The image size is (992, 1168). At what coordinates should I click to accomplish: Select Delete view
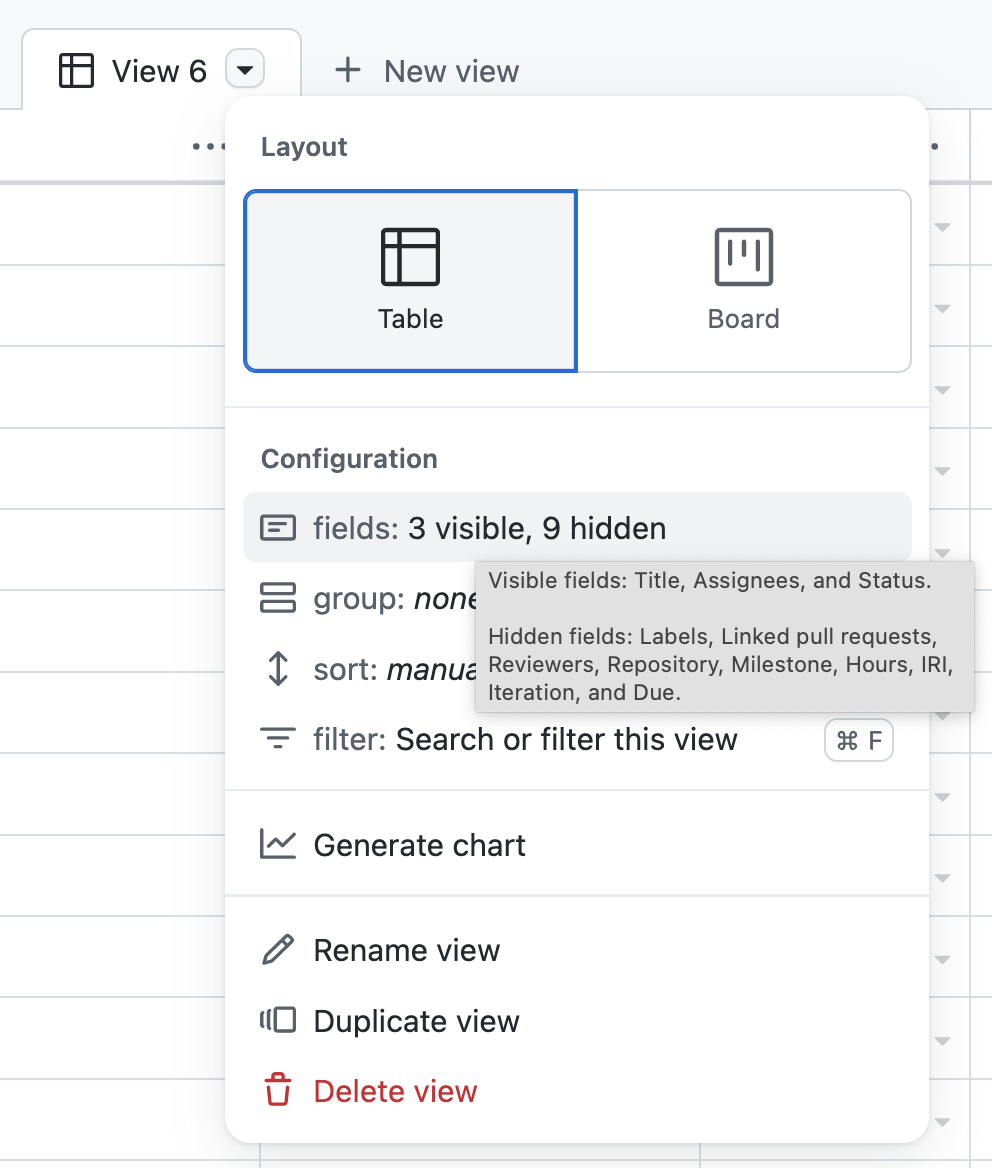[577, 1091]
